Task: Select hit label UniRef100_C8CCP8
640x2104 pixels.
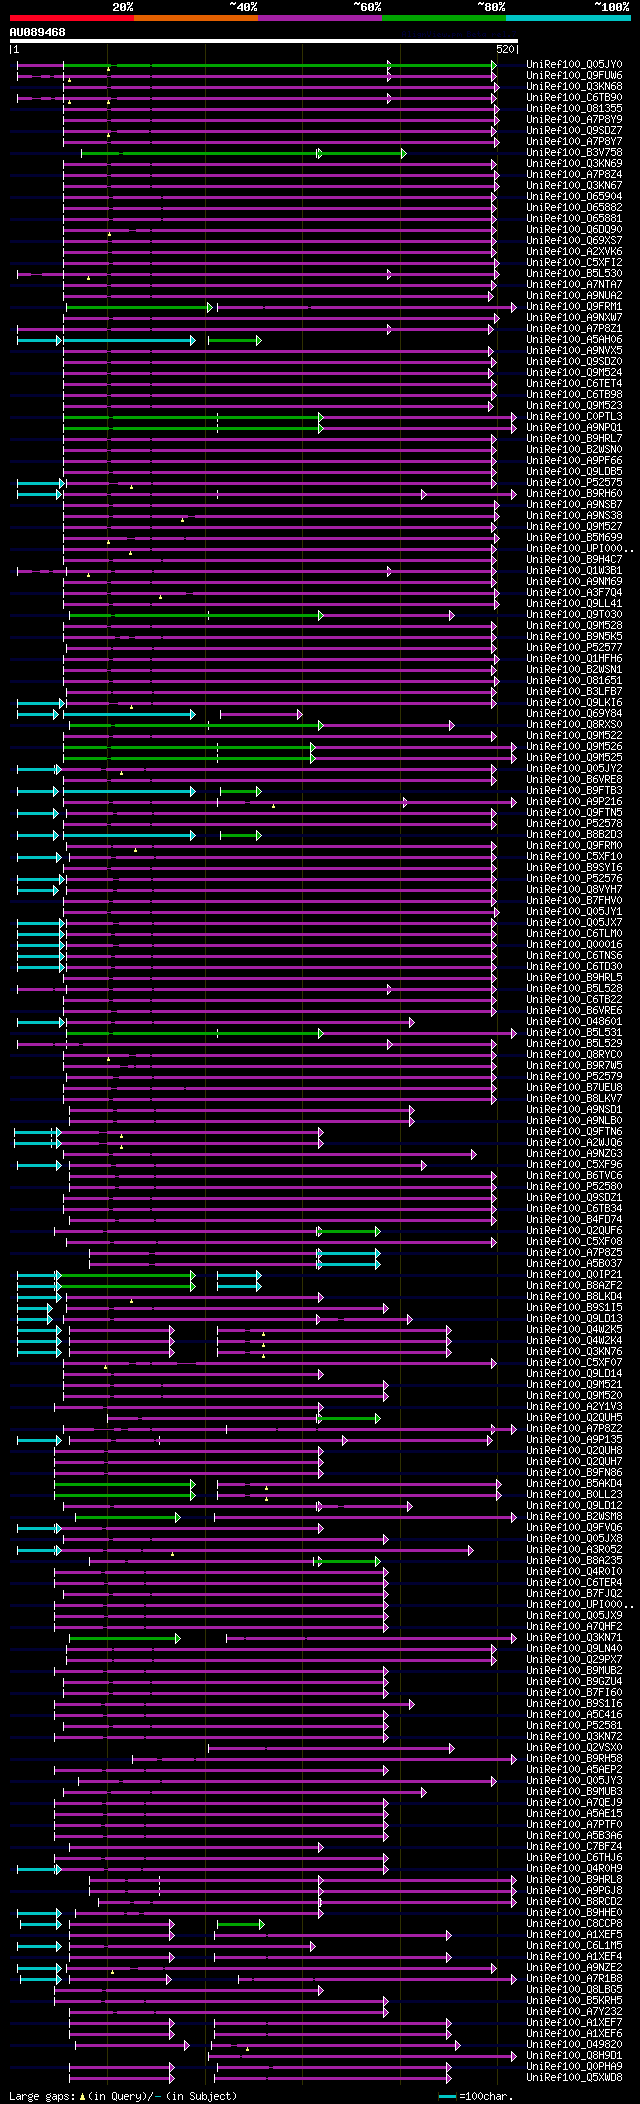Action: pos(574,1924)
